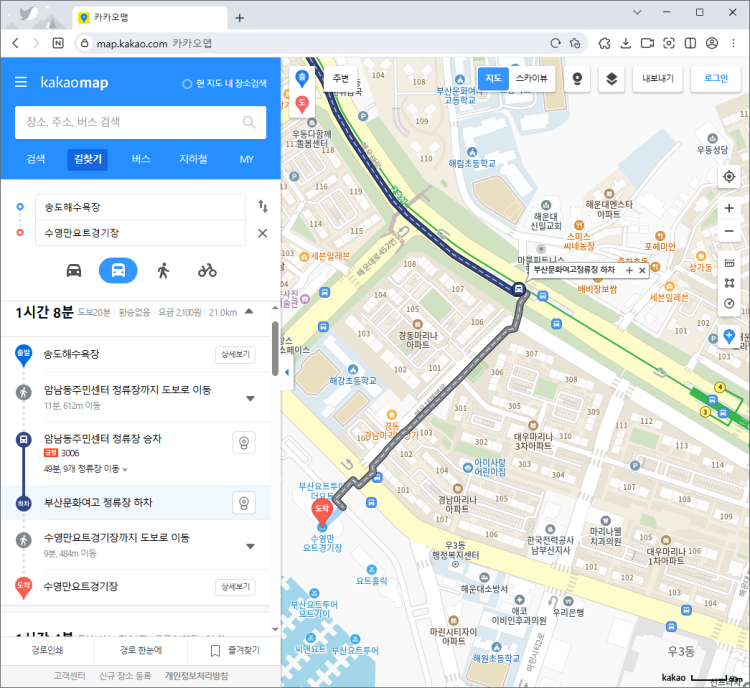Open roadview for 부산문화여고 정류장 하차
Image resolution: width=750 pixels, height=688 pixels.
pos(241,502)
